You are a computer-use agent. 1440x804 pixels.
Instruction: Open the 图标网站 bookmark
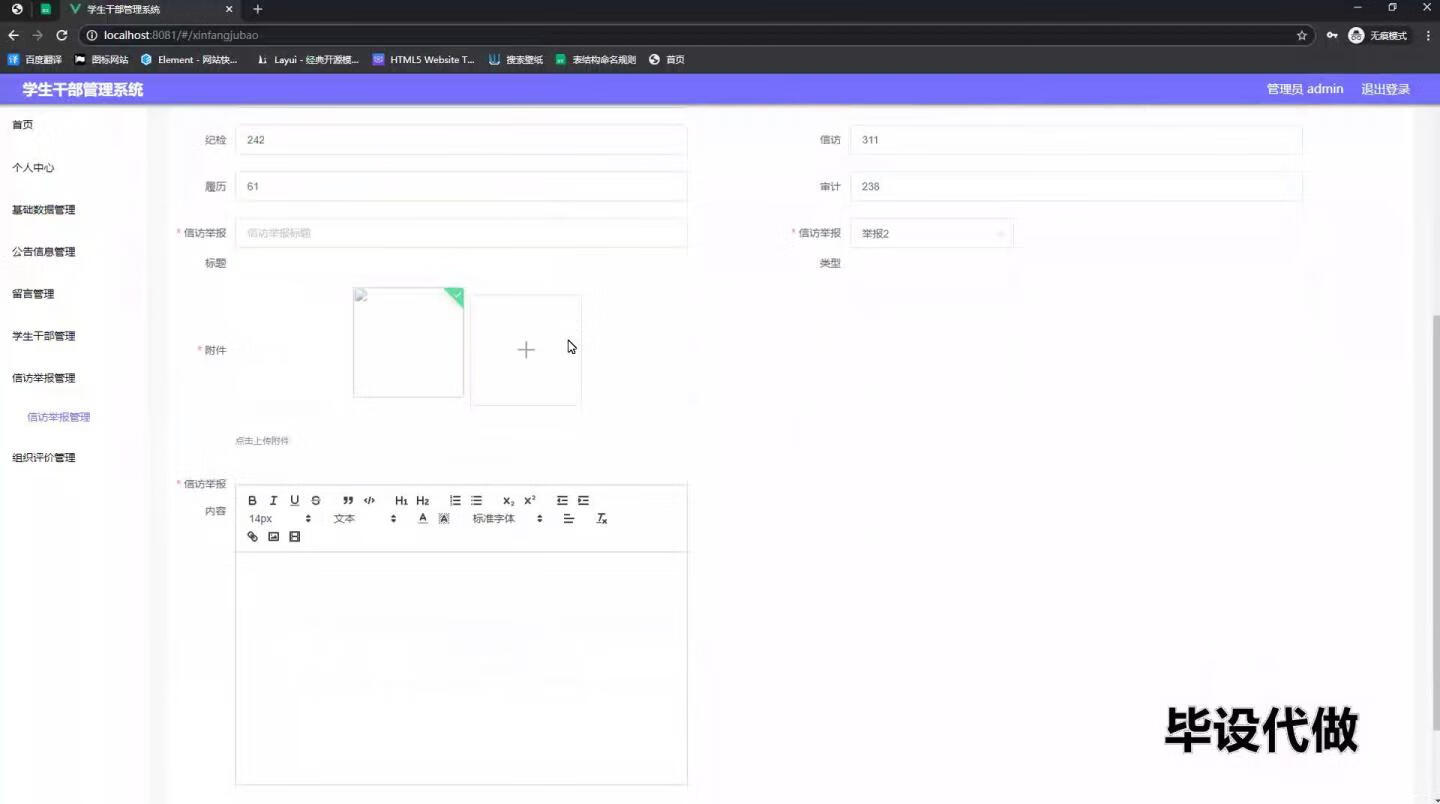pos(102,60)
